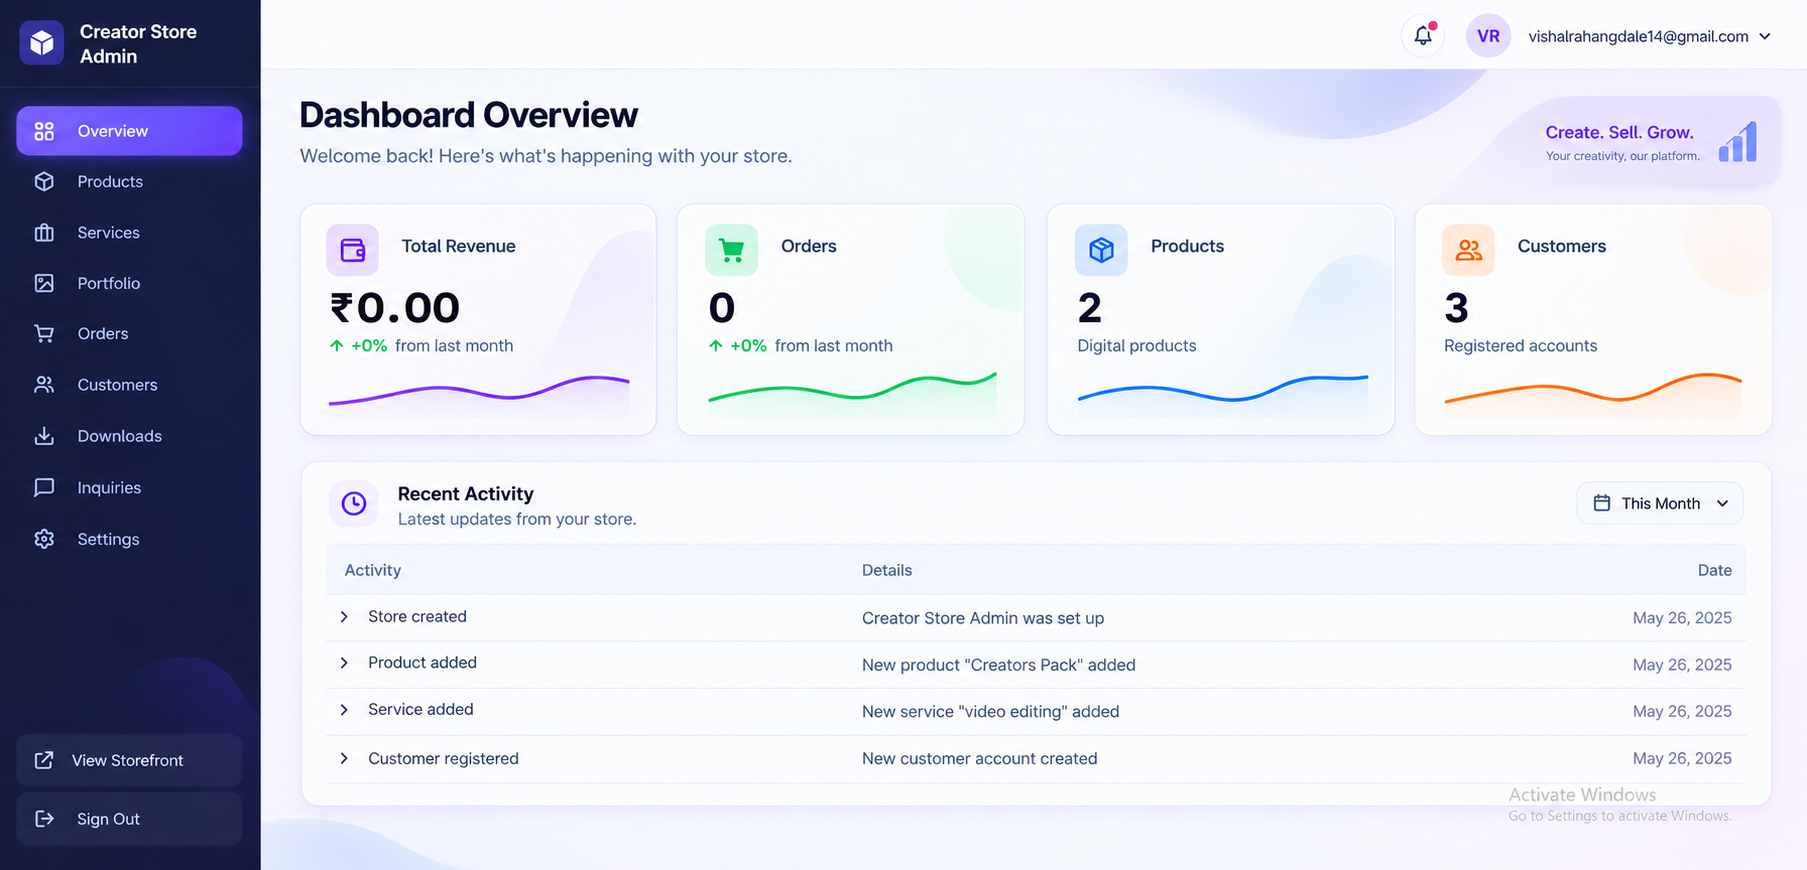Click the Registered accounts label
Screen dimensions: 1807x870
tap(1520, 345)
